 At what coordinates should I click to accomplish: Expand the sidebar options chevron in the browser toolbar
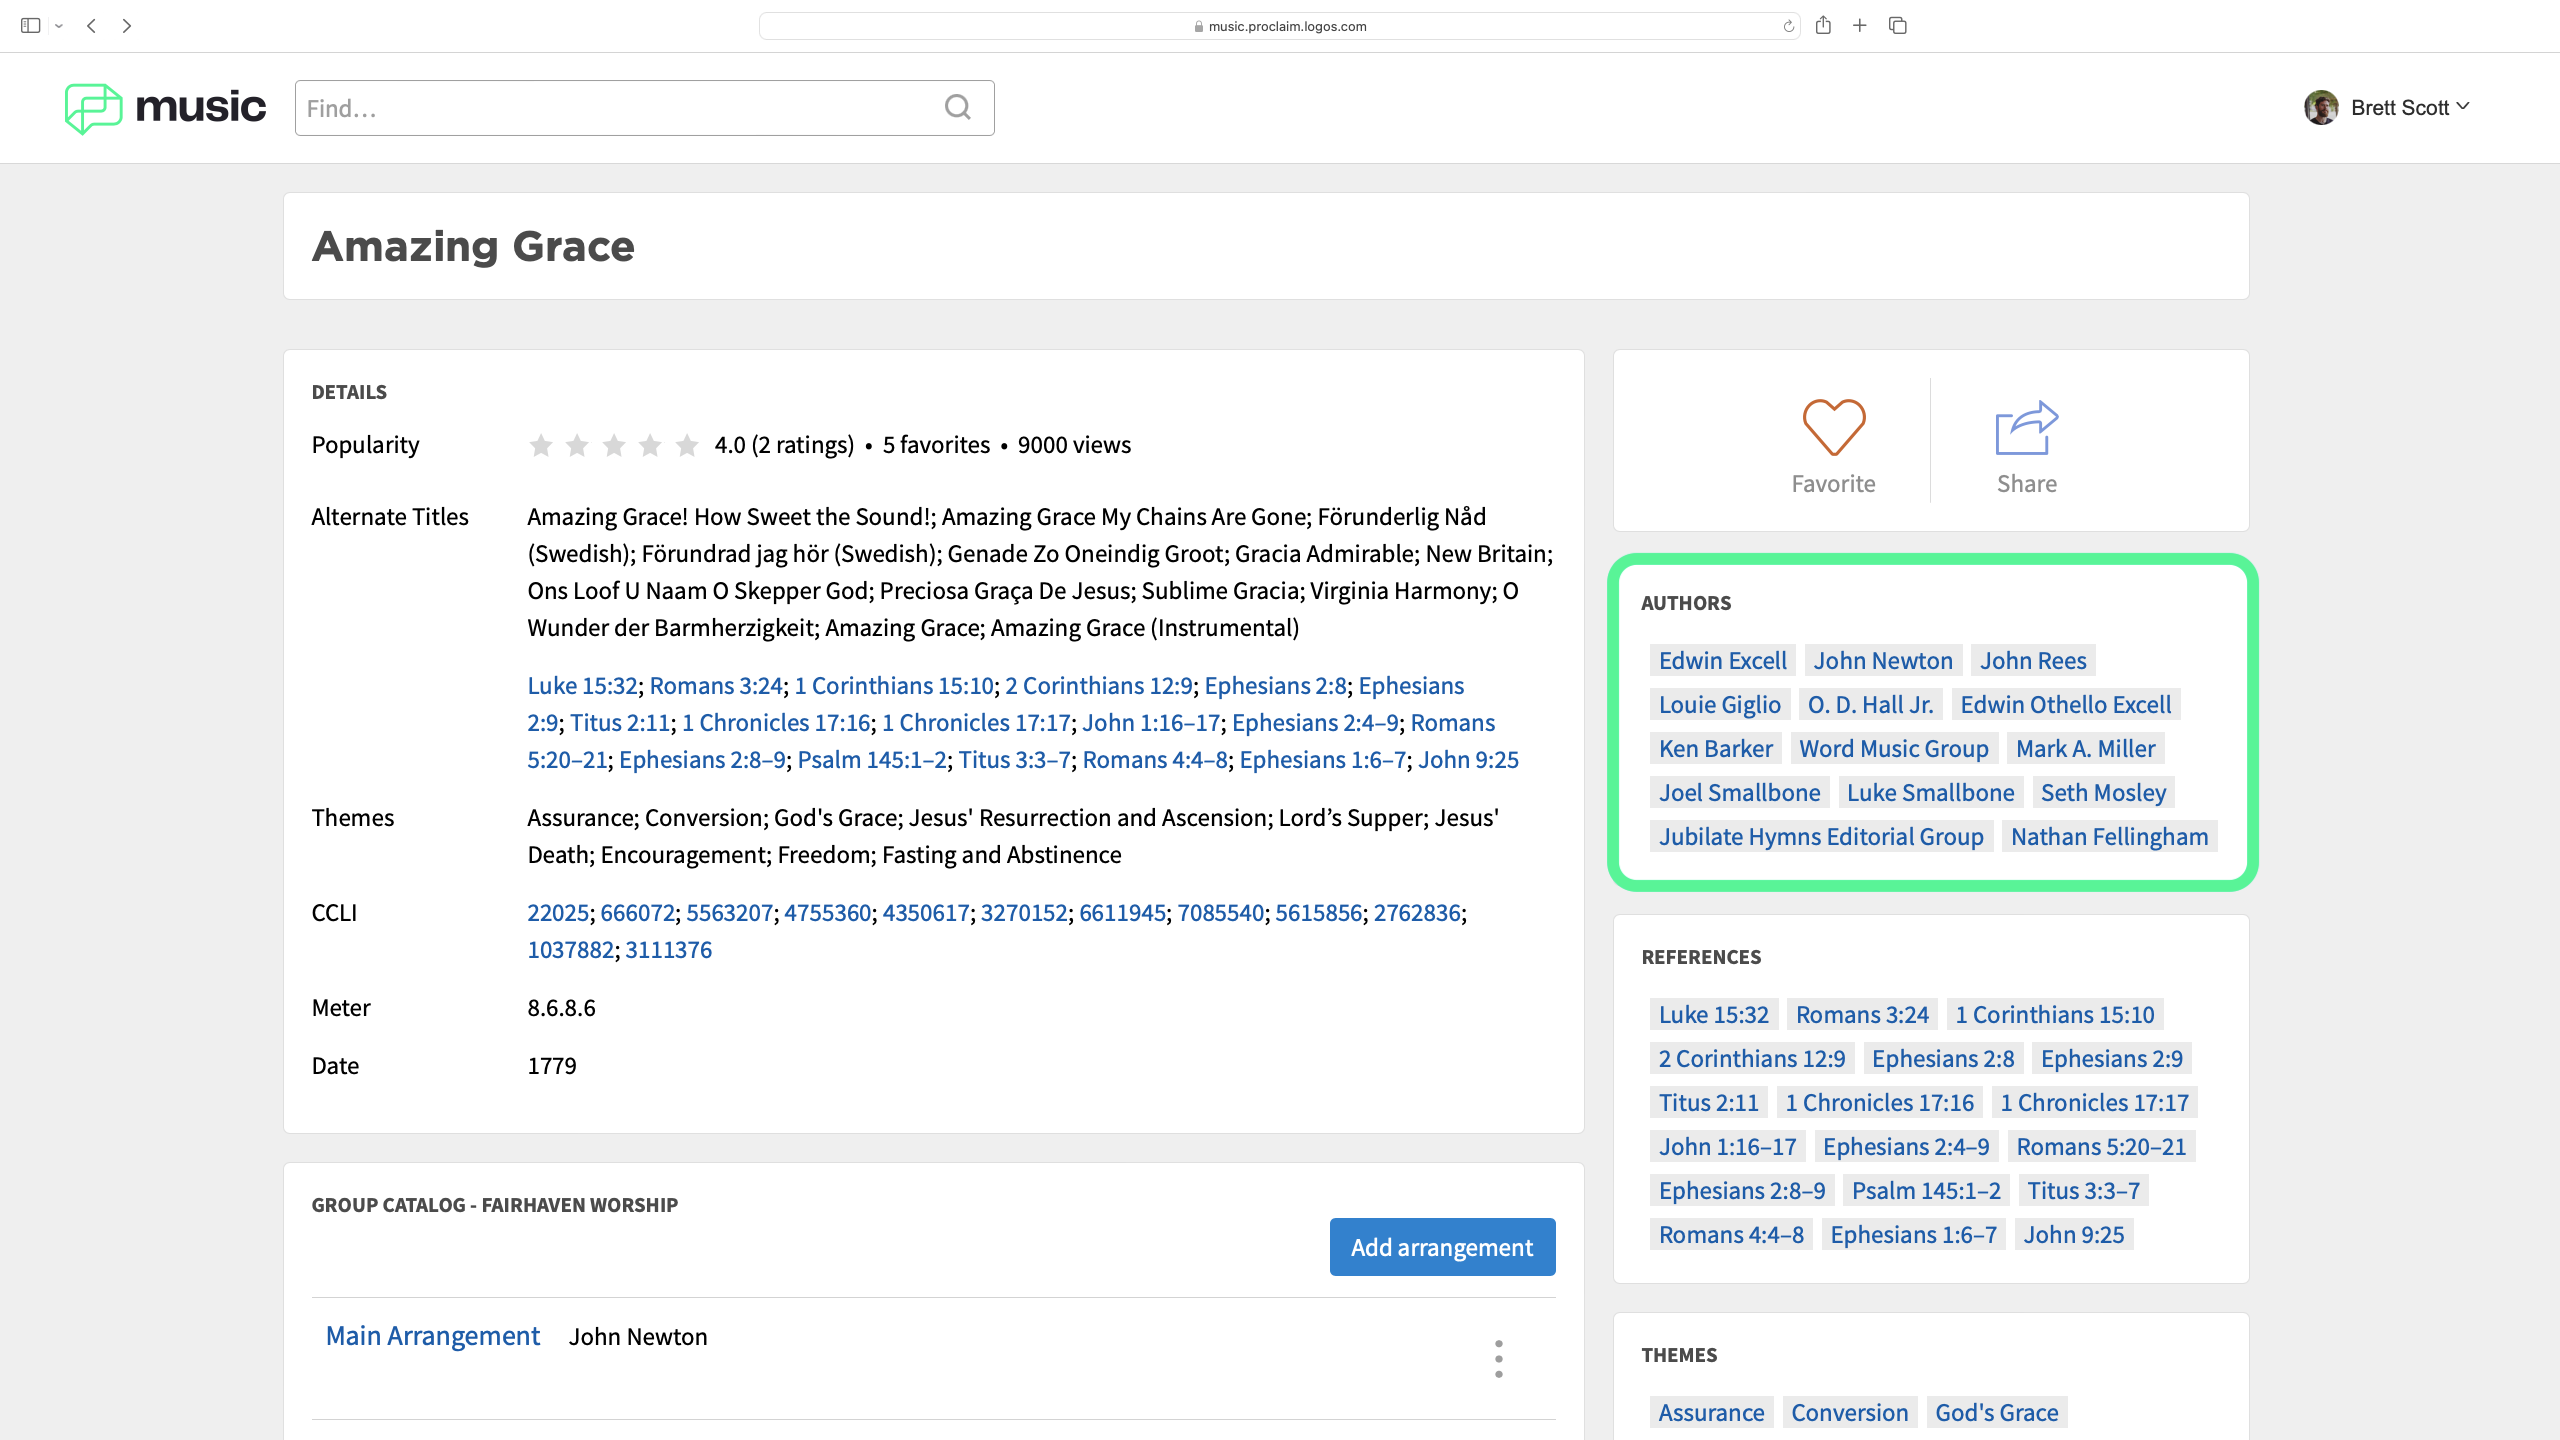59,26
